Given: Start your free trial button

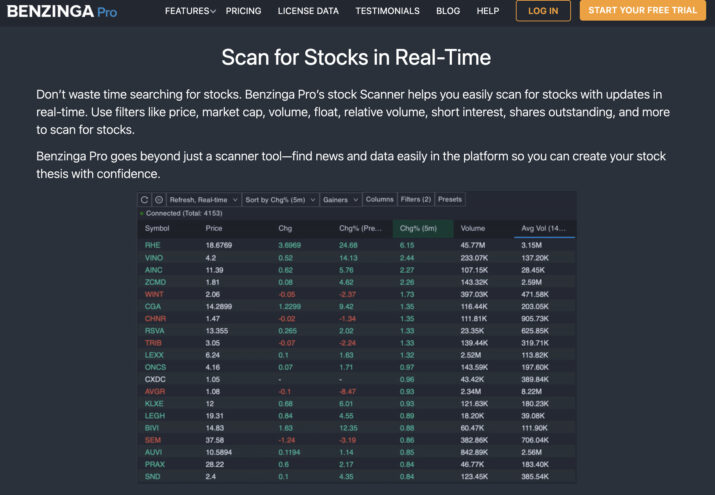Looking at the screenshot, I should 642,10.
